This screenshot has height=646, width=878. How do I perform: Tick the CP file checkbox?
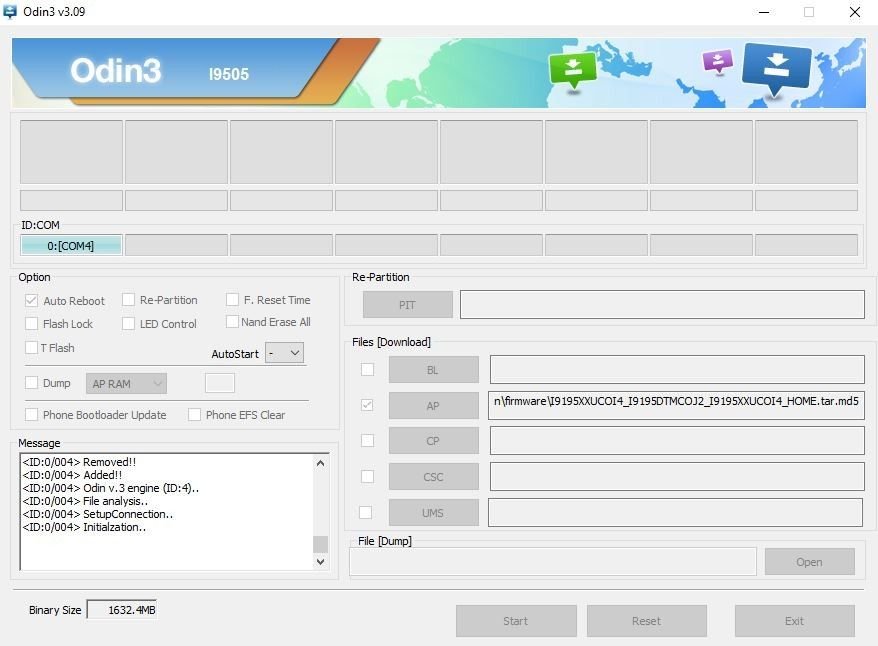coord(367,441)
